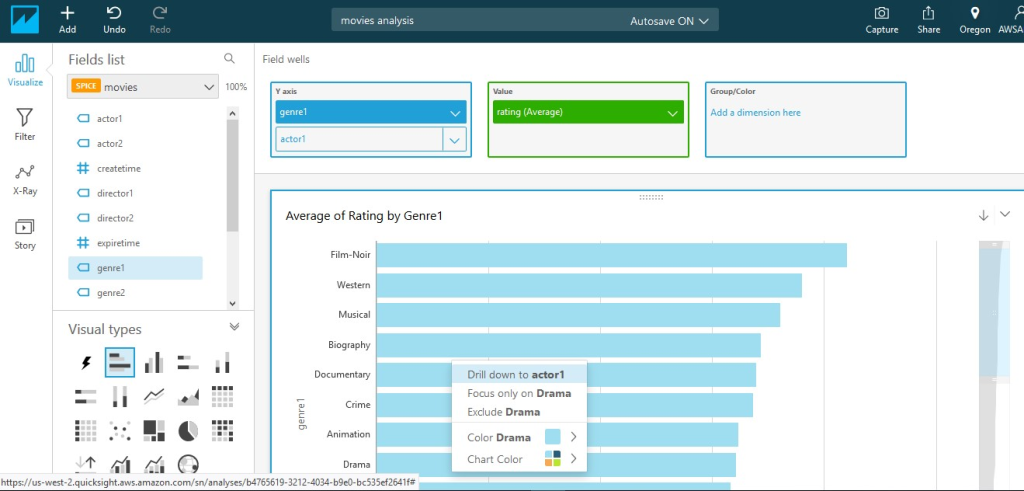Click the Add plus icon
Viewport: 1024px width, 491px height.
point(67,13)
